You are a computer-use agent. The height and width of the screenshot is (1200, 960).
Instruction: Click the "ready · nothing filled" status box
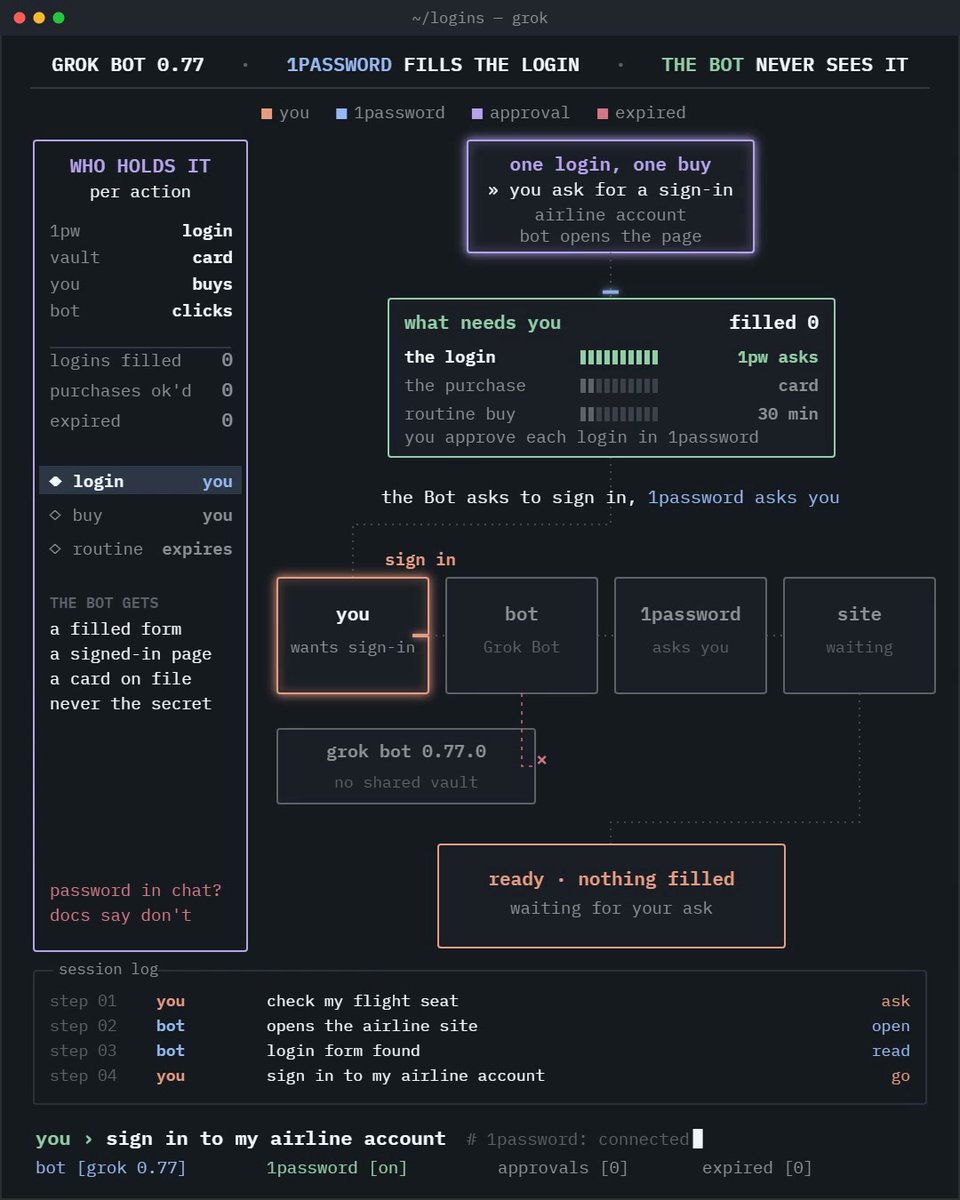(611, 896)
